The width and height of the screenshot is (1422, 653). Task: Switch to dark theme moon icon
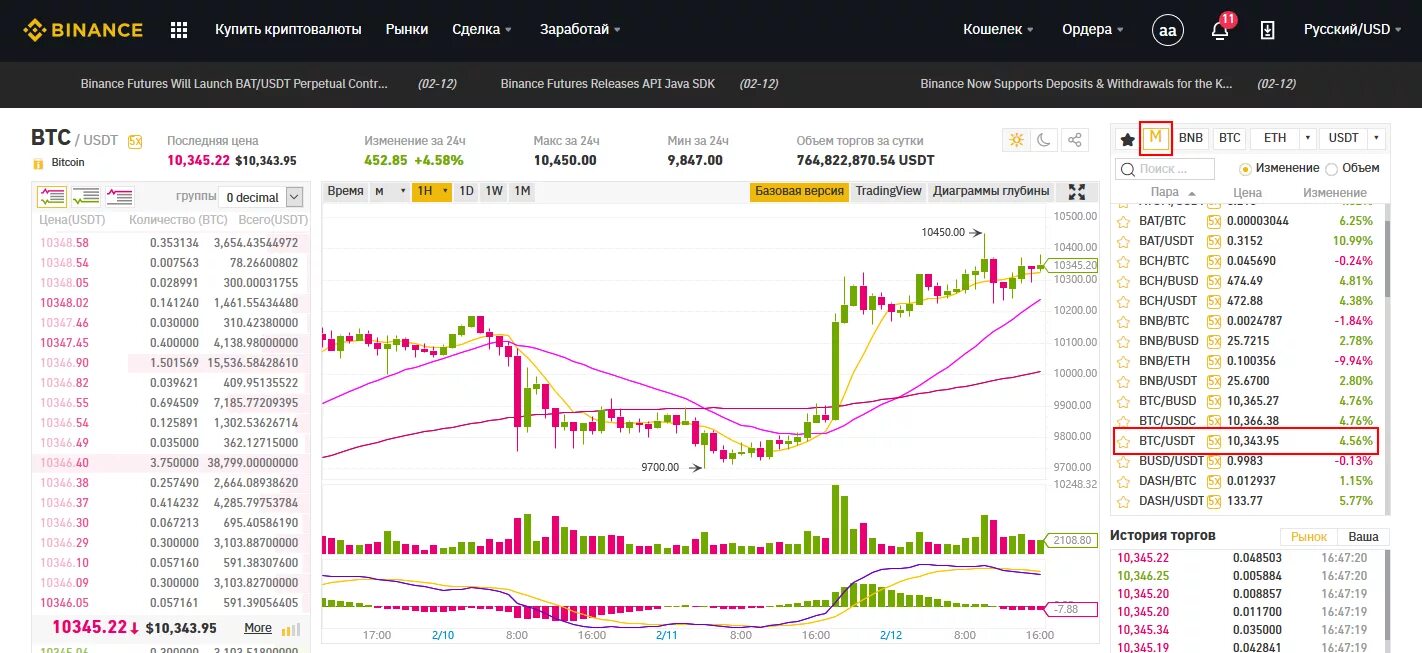click(1044, 140)
